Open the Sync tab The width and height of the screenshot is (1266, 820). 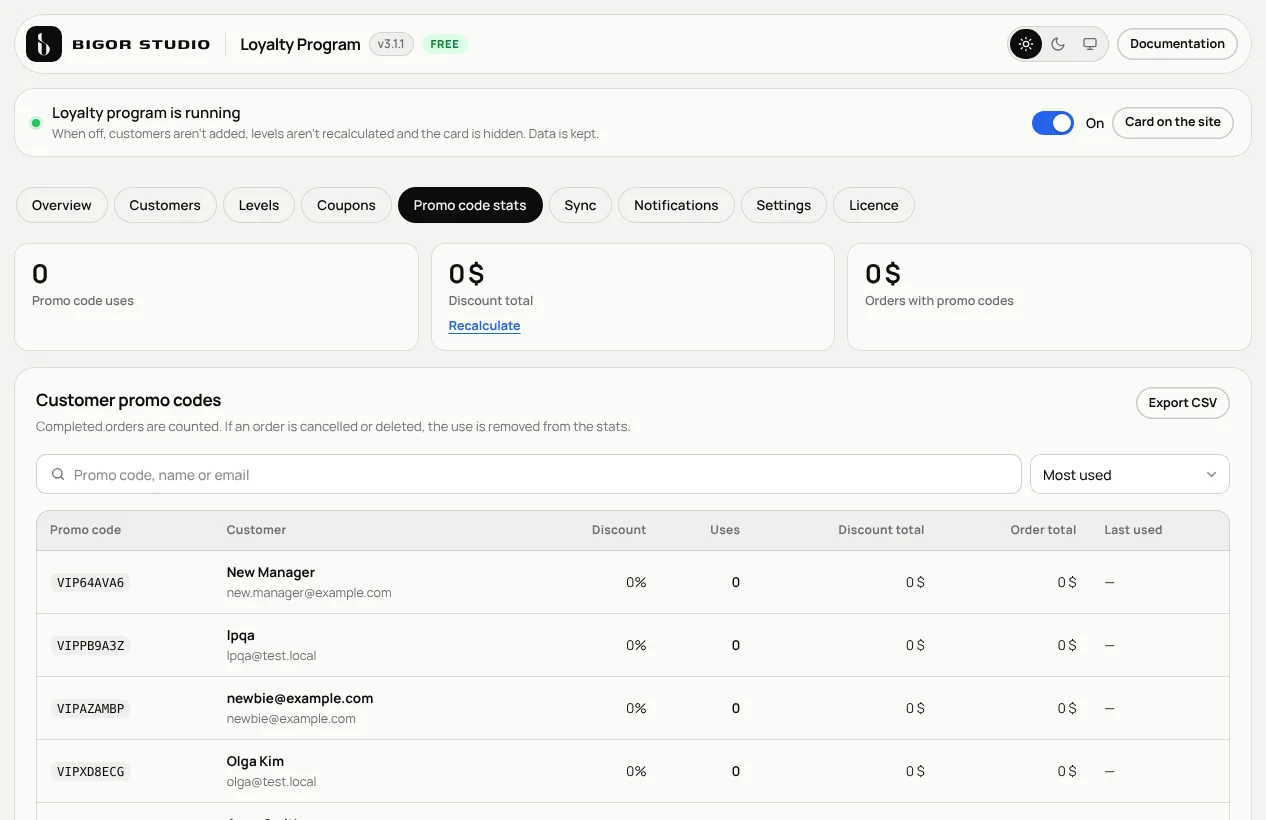coord(580,205)
